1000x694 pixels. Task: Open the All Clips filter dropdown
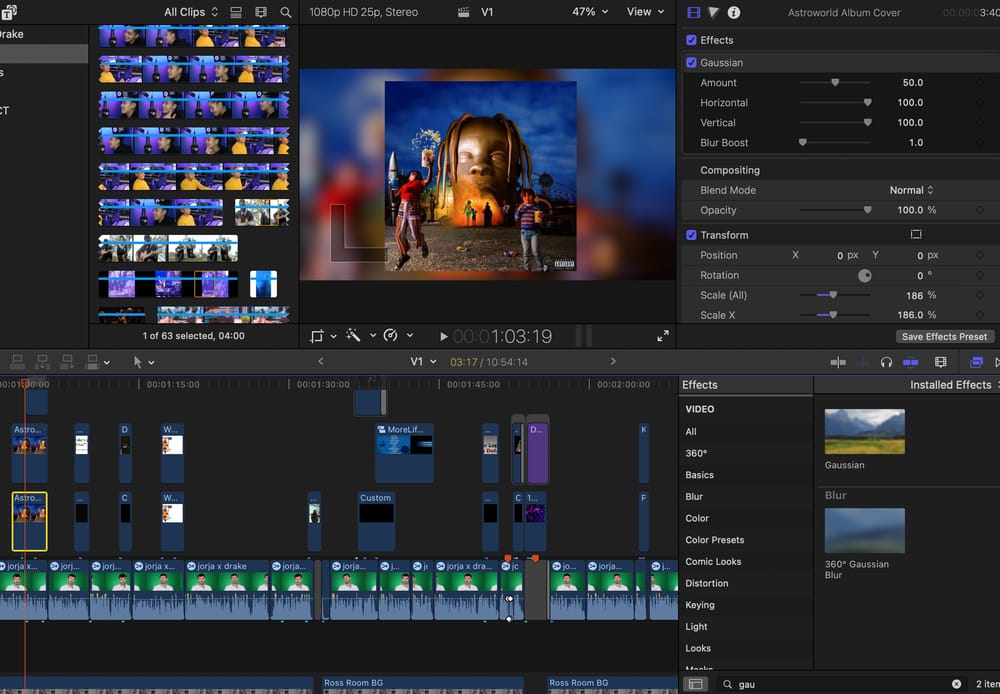pos(191,12)
